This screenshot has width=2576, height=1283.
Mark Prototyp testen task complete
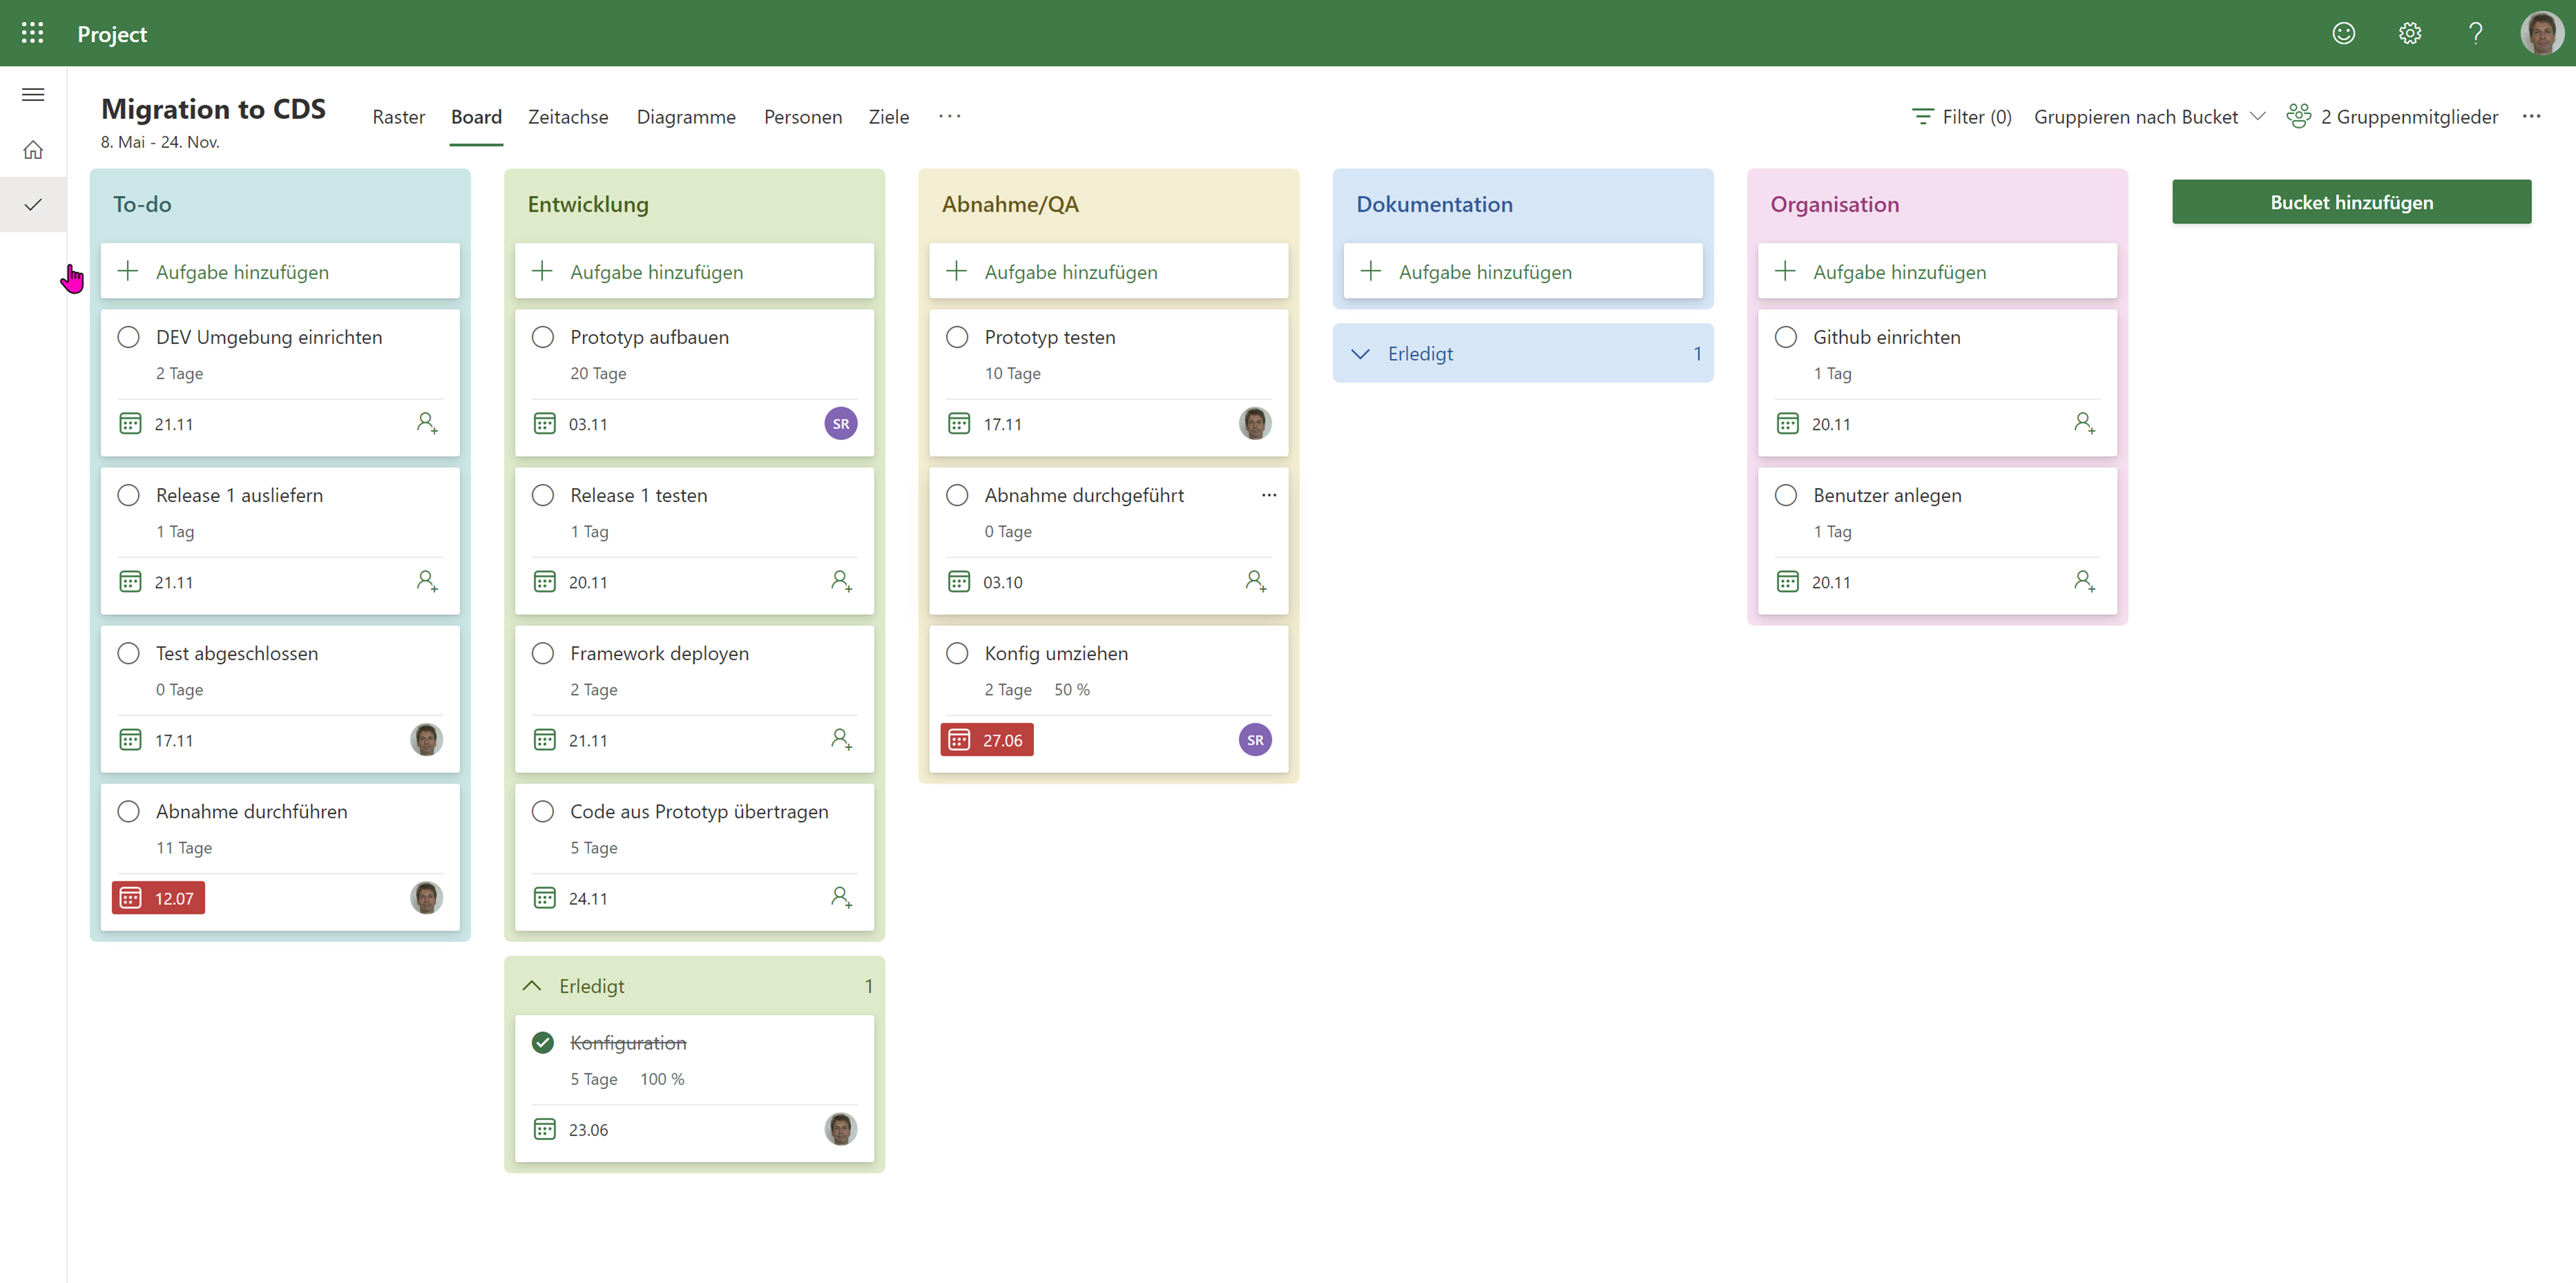point(957,337)
